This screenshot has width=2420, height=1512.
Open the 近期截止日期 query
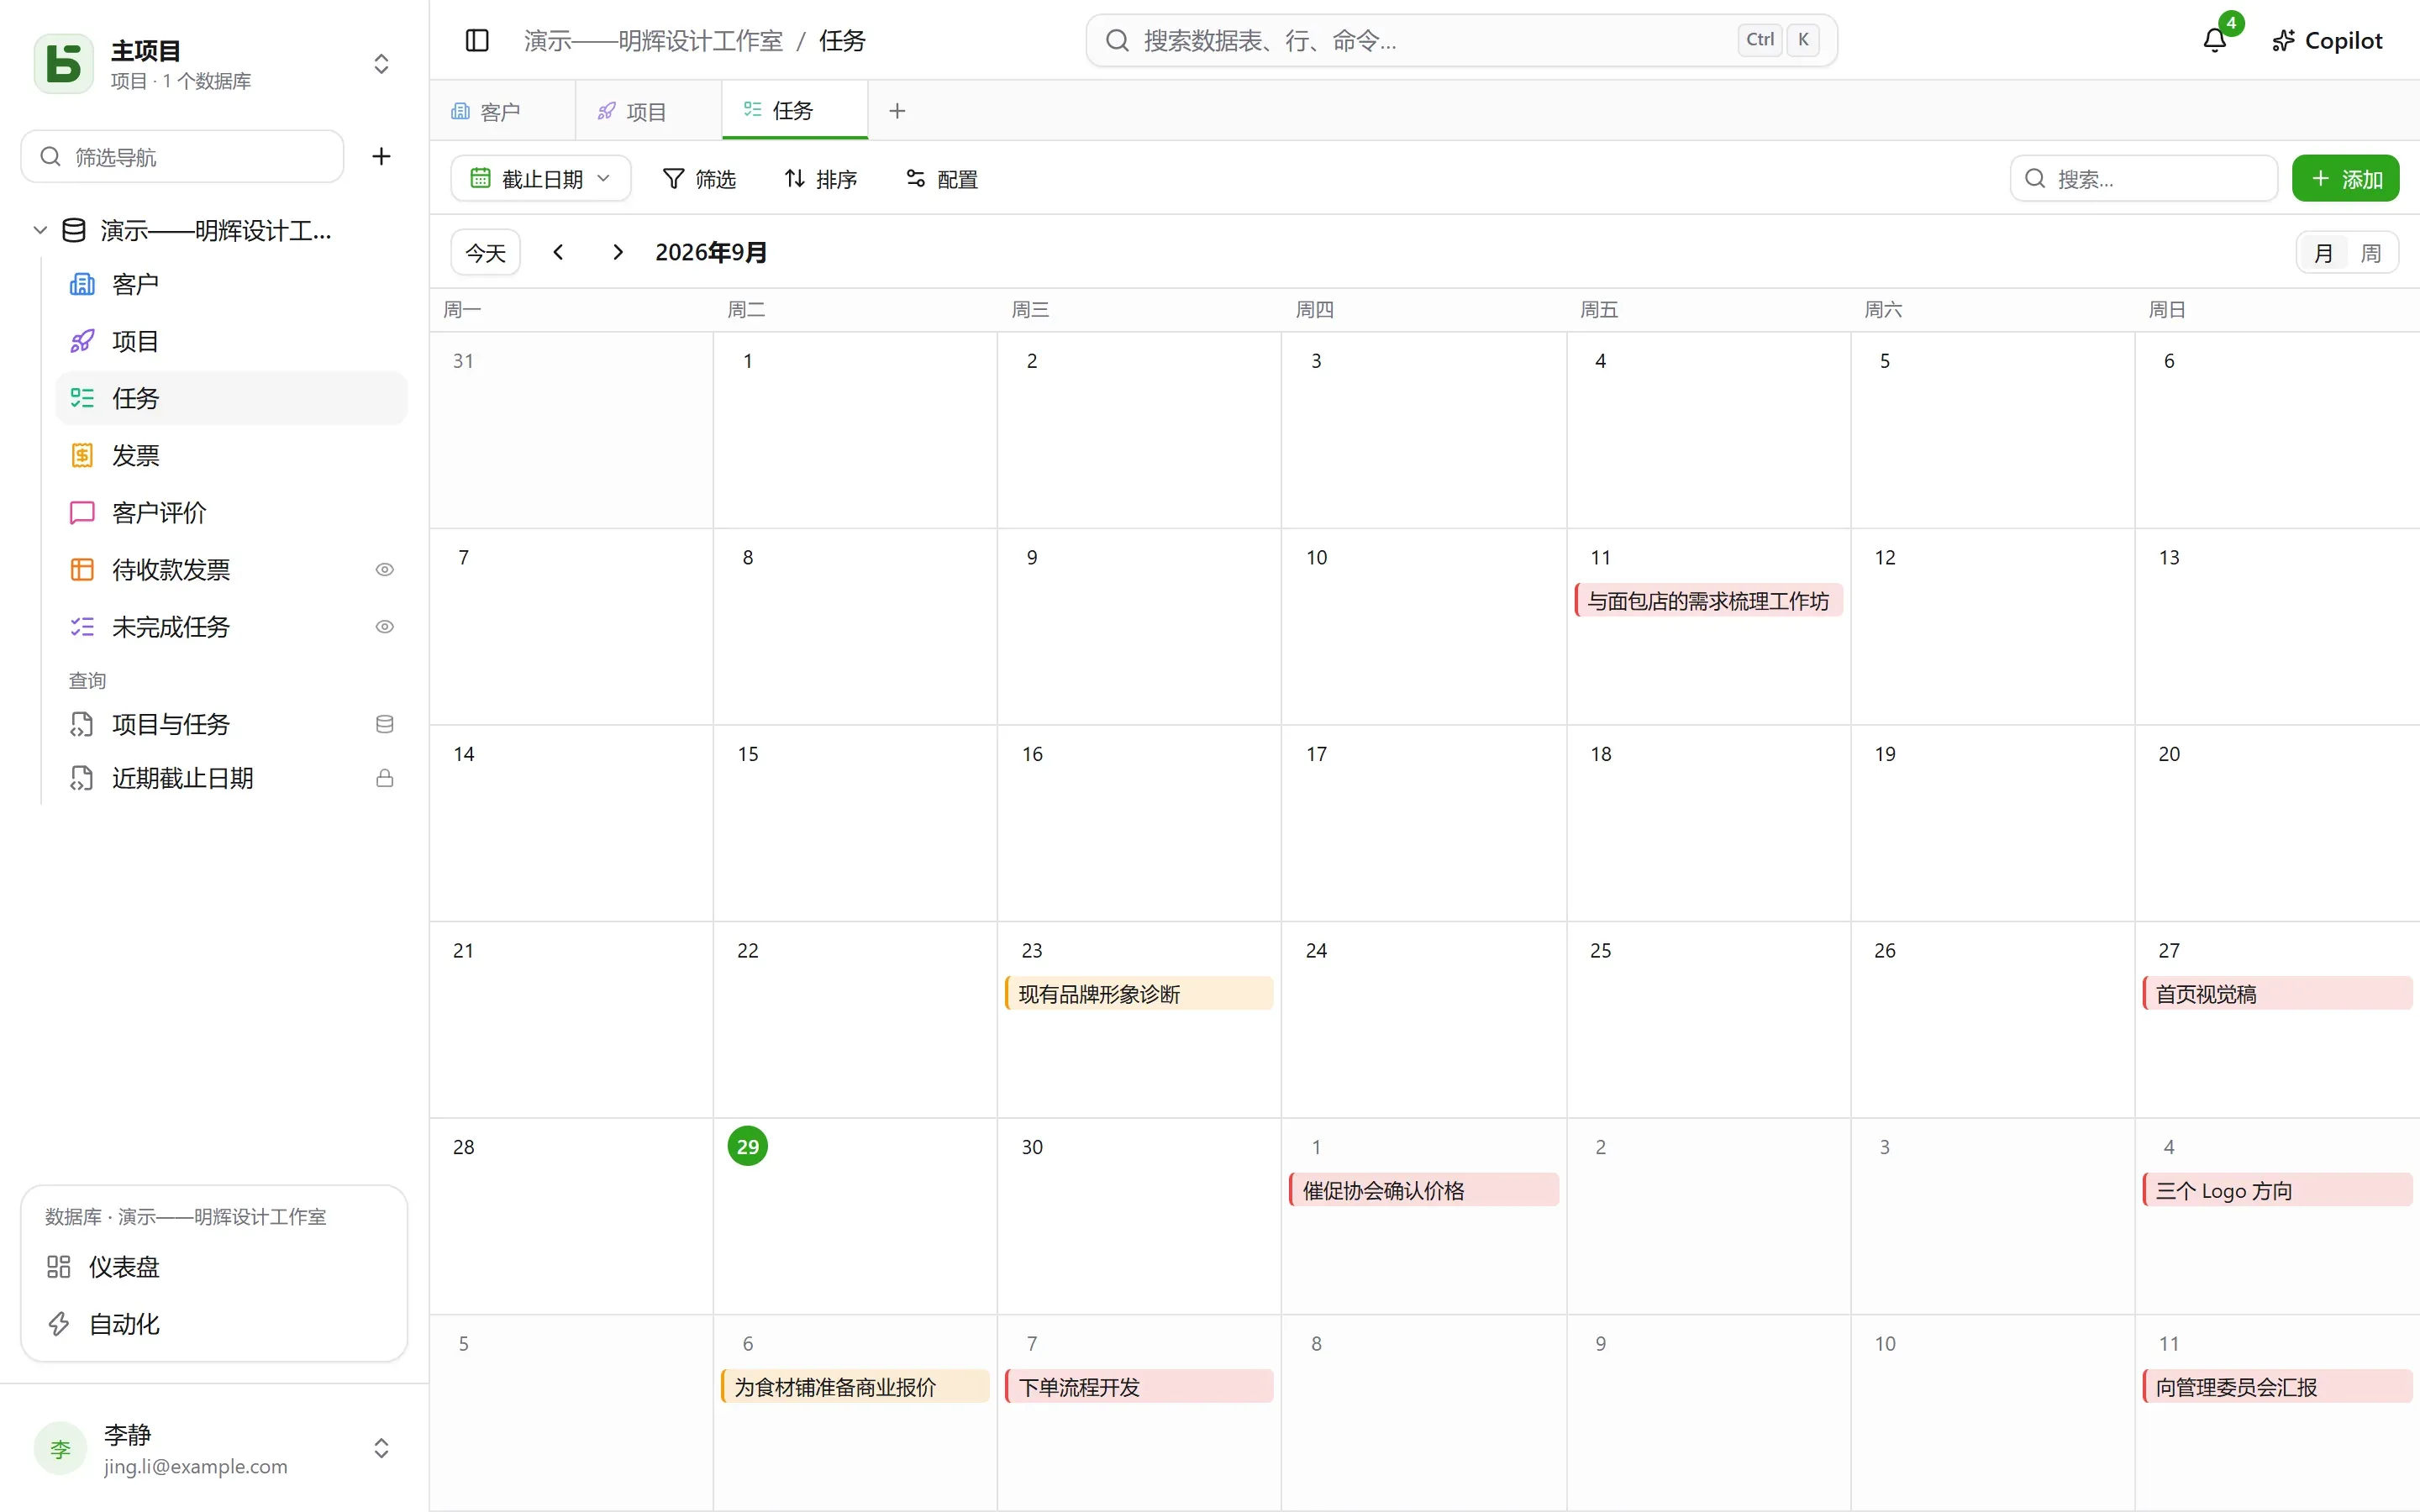231,778
